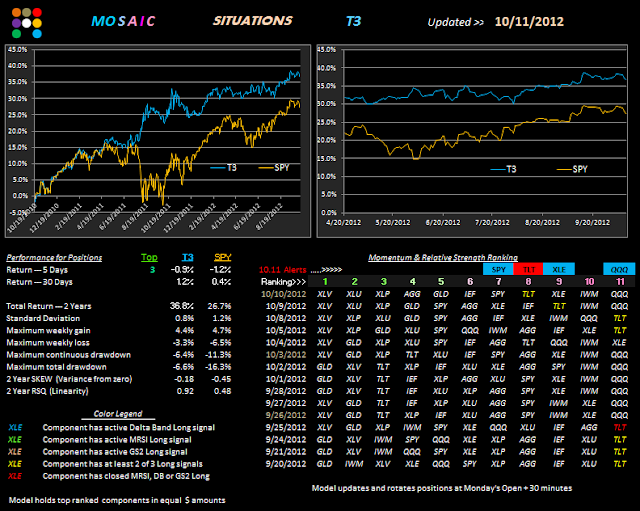Click yellow TLT in the 10/10/2012 row
Screen dimensions: 640x511
tap(528, 294)
